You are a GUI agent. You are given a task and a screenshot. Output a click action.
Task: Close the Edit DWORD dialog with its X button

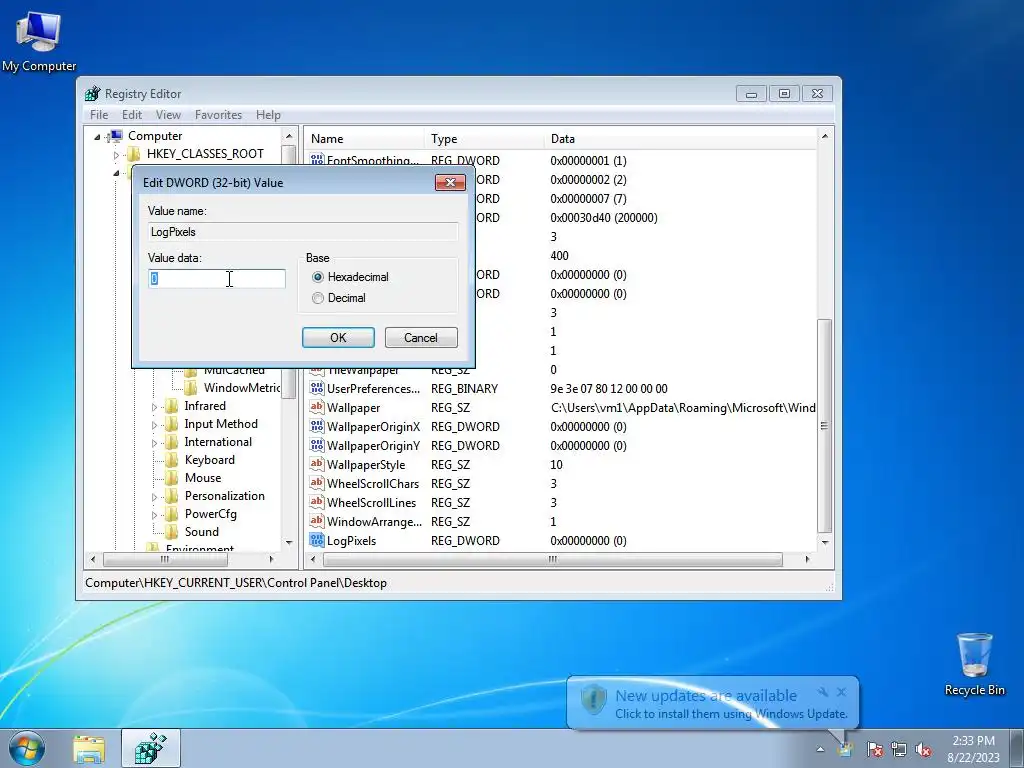(x=450, y=182)
